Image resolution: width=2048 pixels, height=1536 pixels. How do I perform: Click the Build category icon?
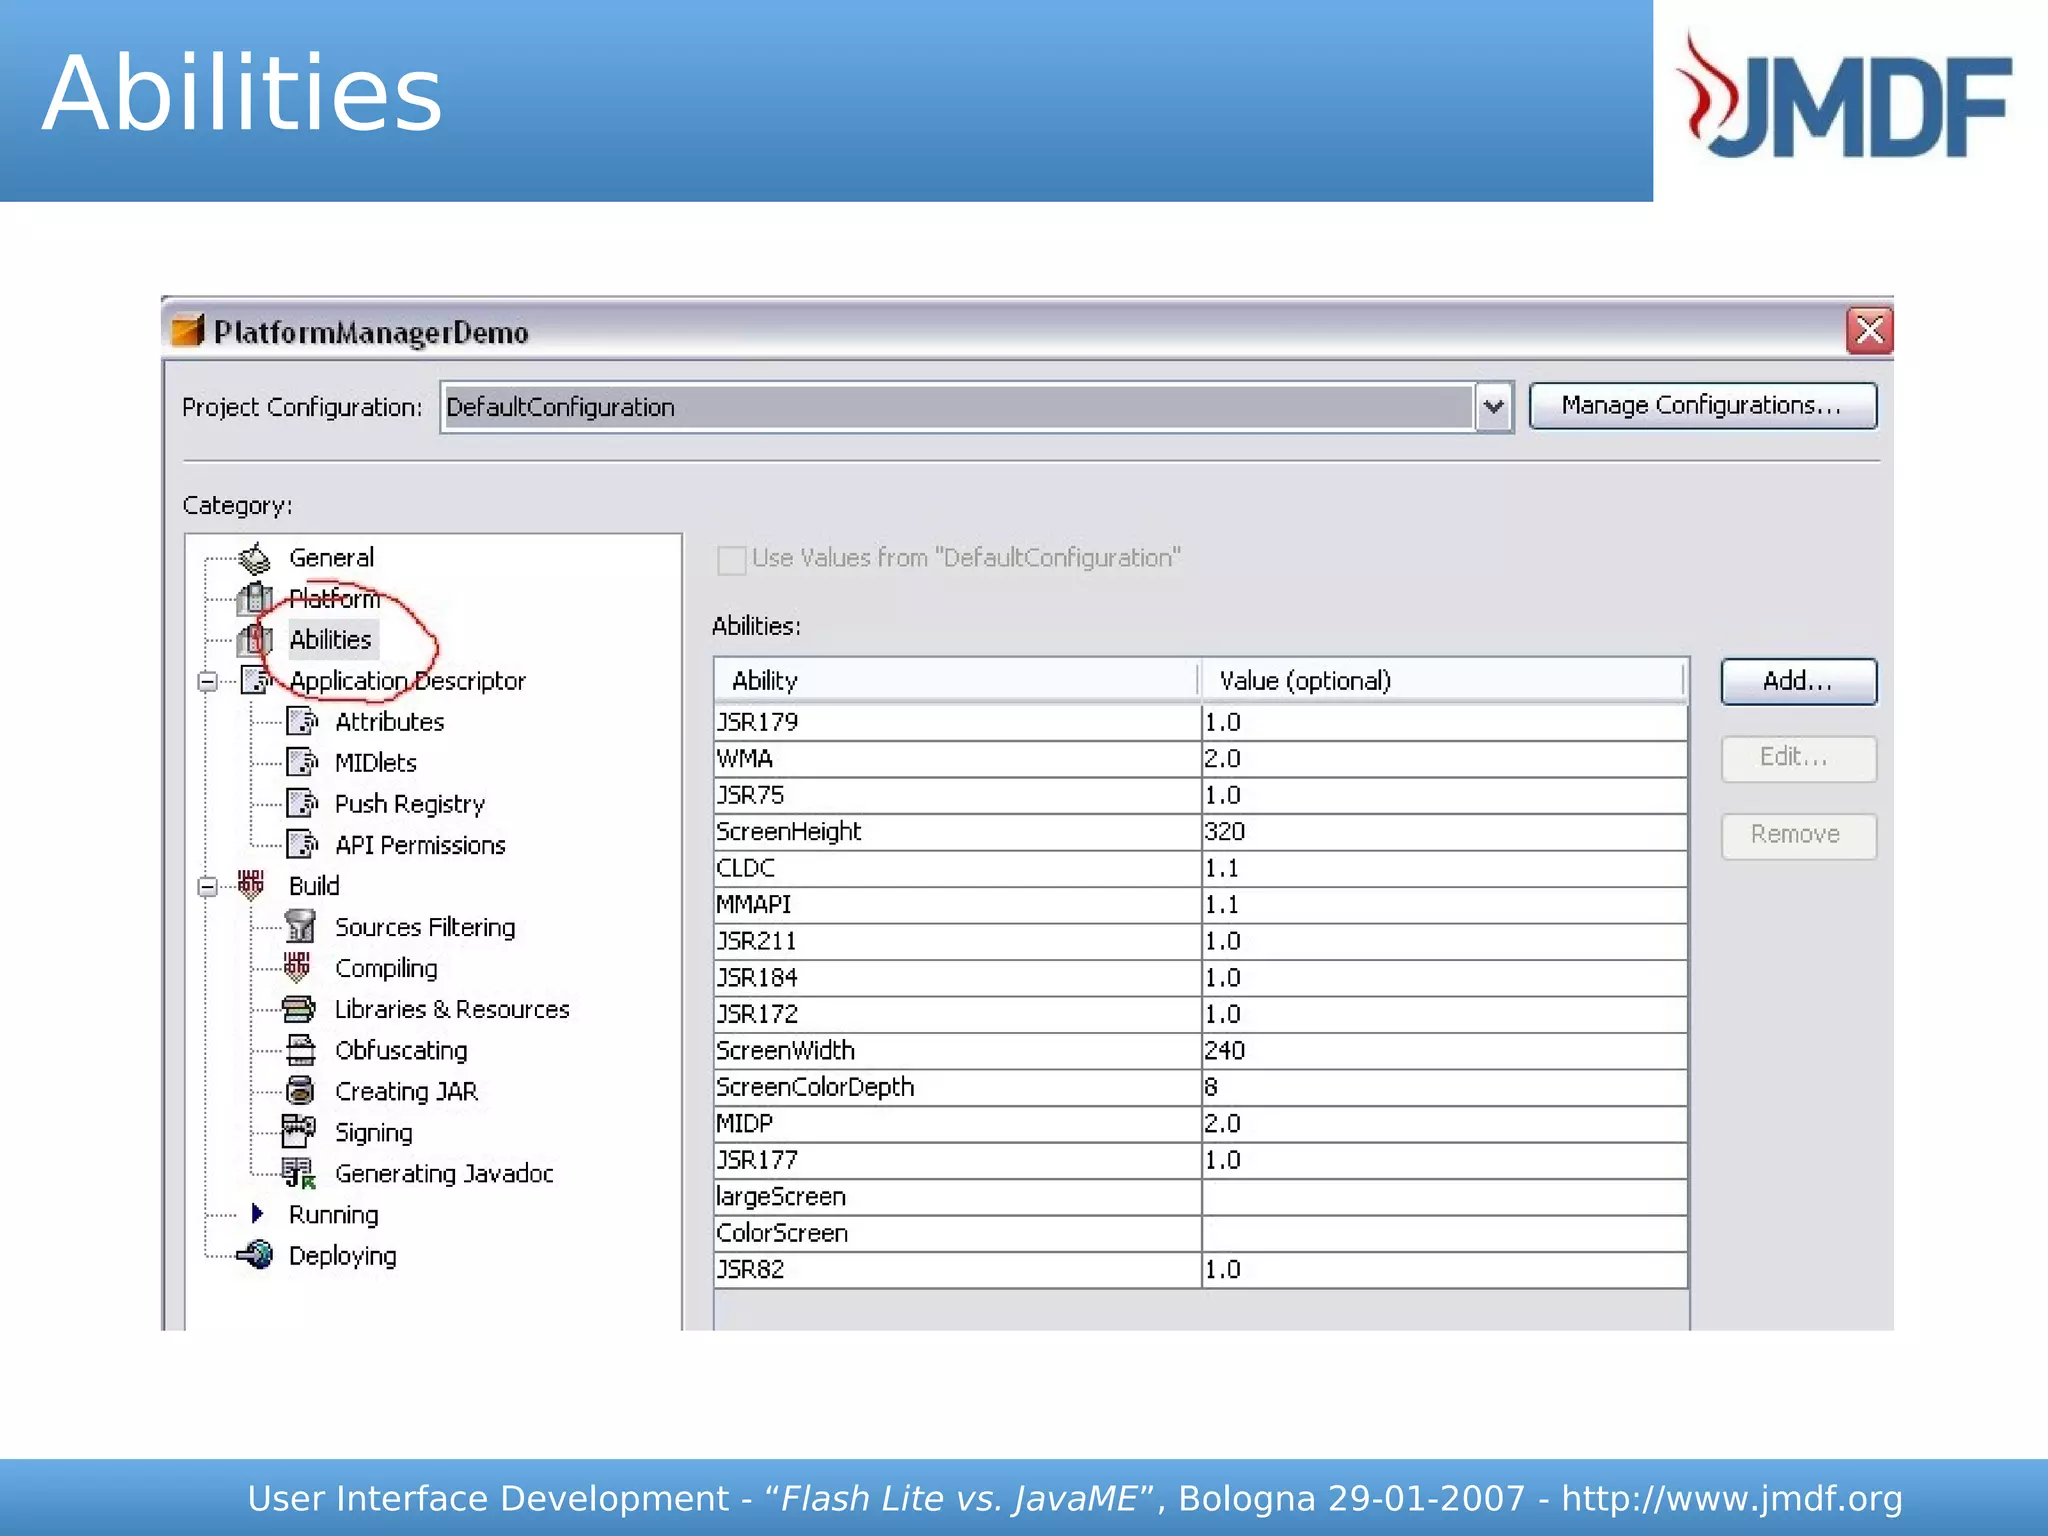pyautogui.click(x=251, y=885)
